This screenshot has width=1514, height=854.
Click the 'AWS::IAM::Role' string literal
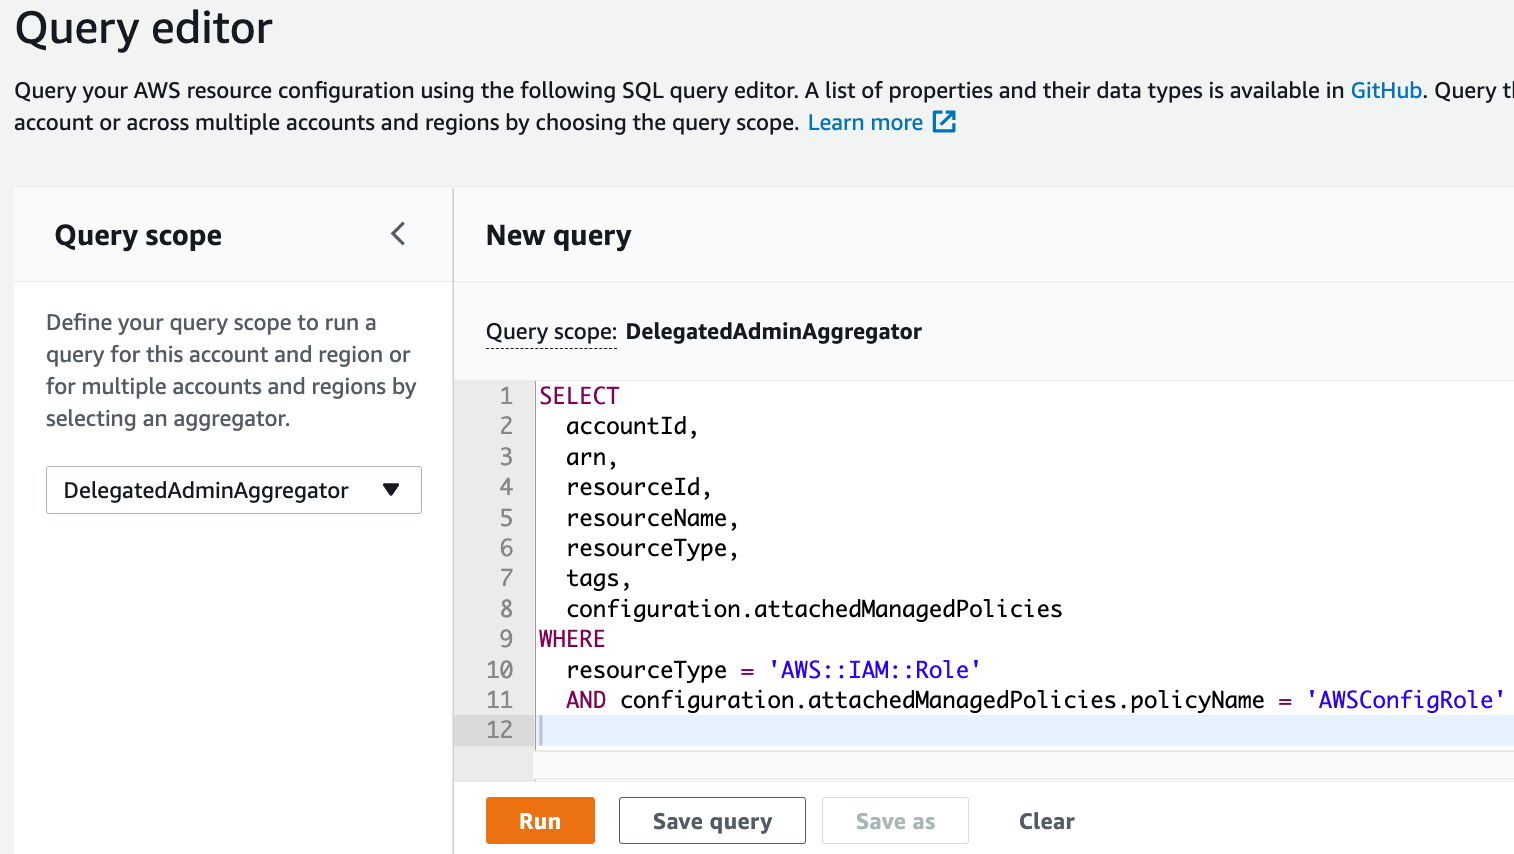point(877,669)
